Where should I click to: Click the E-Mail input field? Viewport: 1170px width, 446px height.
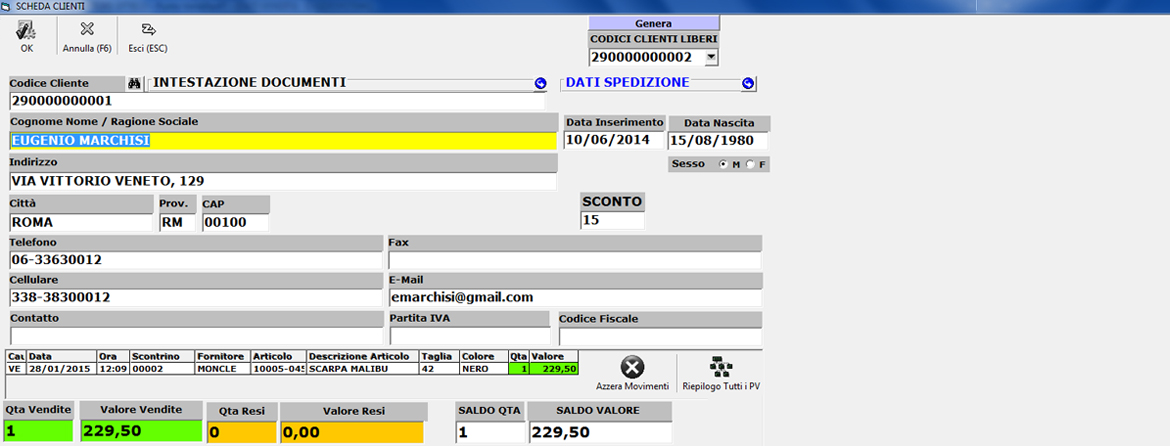574,297
